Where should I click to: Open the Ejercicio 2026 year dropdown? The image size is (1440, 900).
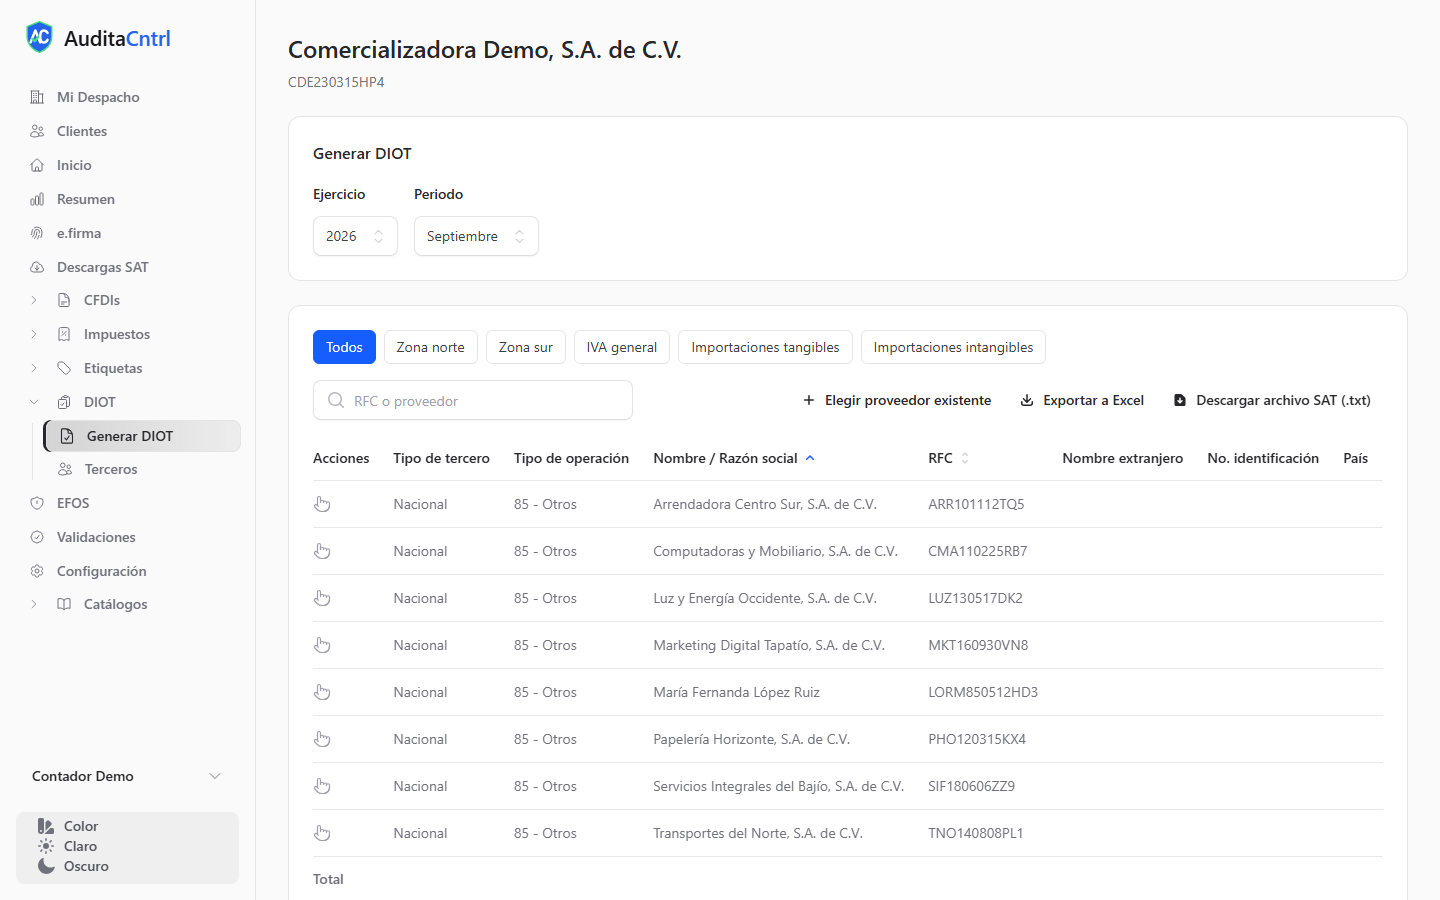pos(355,236)
